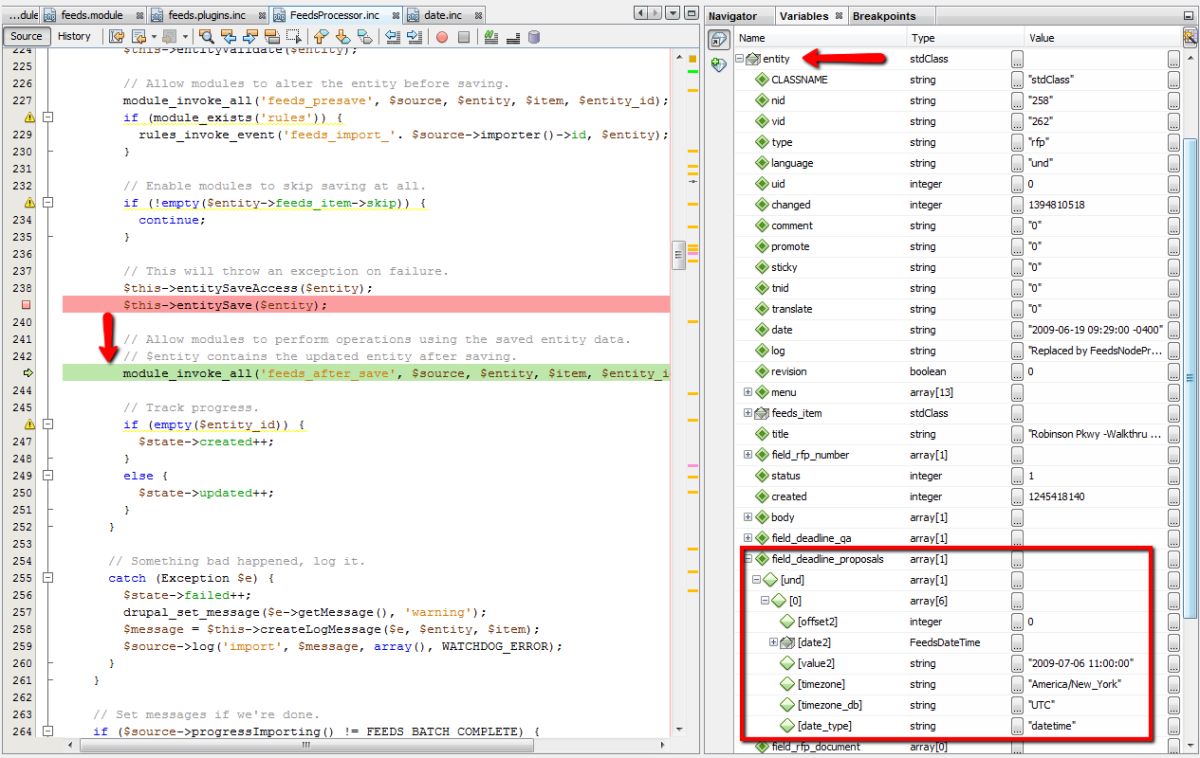Create a new watch in the Variables panel
Screen dimensions: 1200x758
tap(718, 64)
